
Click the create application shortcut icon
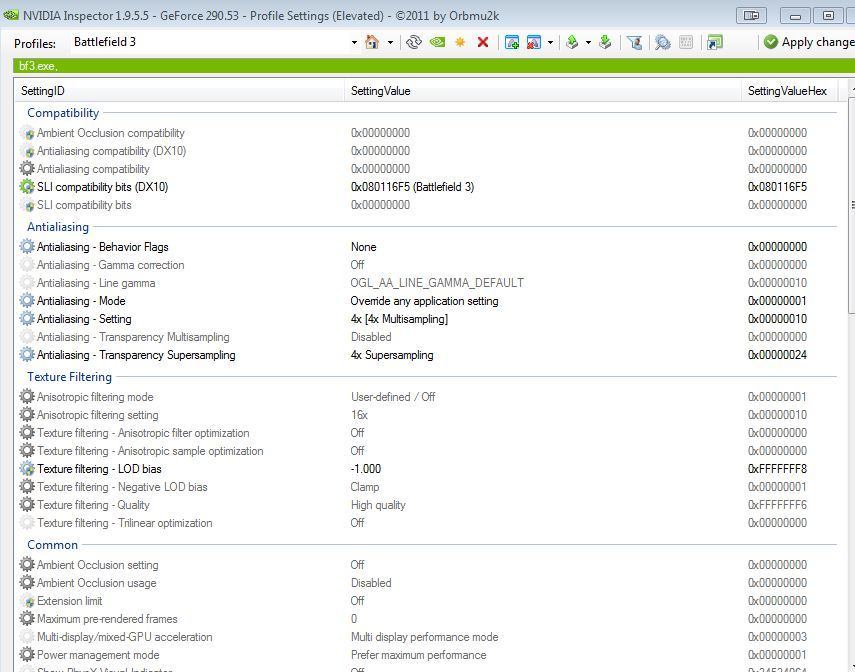pos(714,42)
